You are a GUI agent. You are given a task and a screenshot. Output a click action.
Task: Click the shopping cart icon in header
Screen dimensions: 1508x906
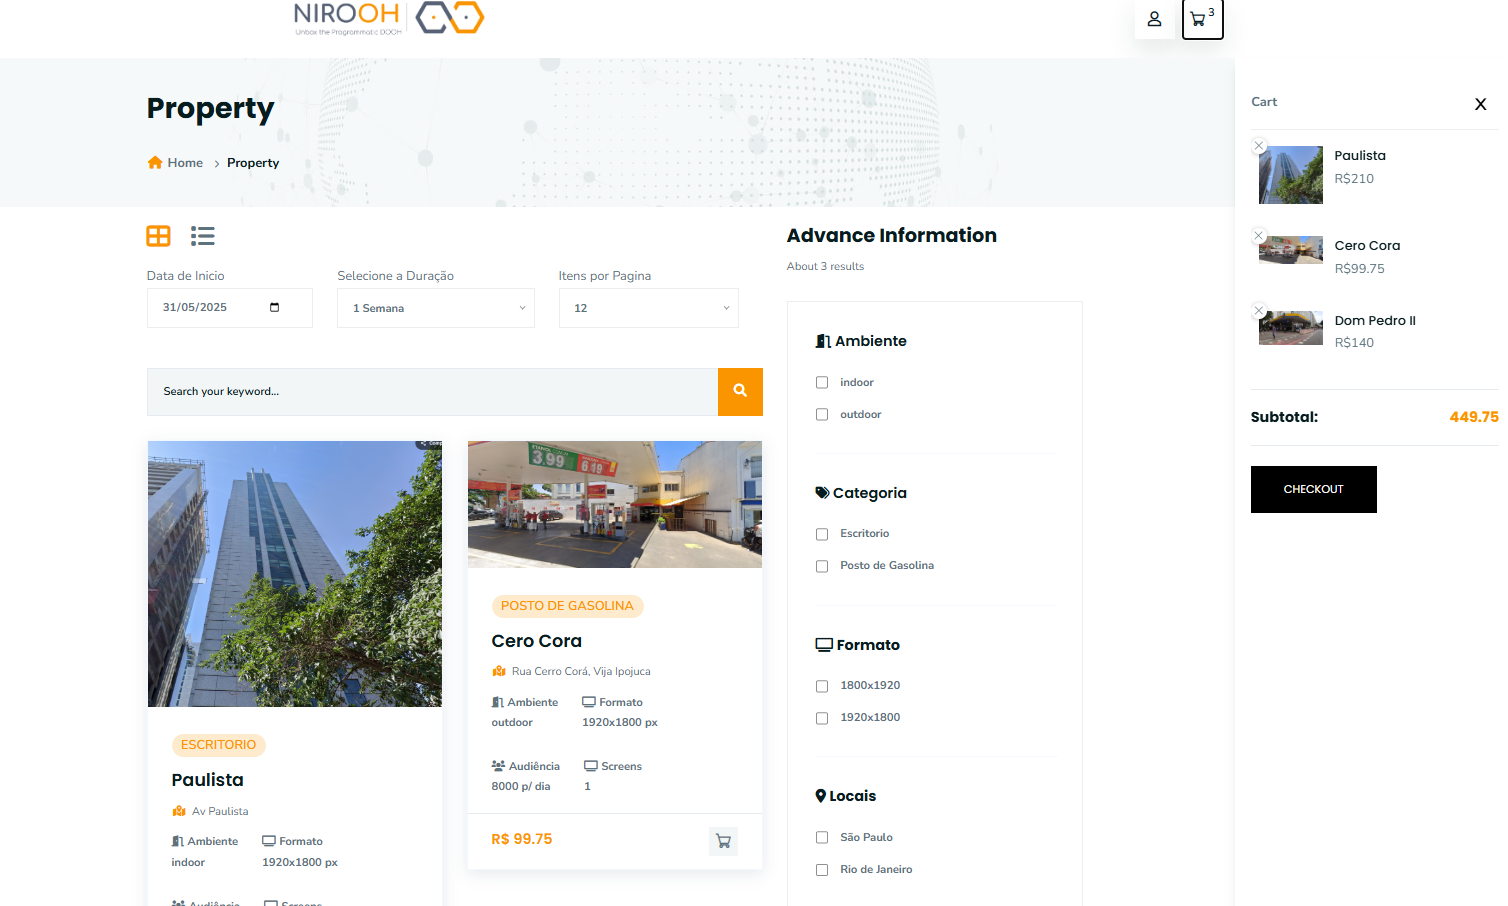[x=1201, y=19]
